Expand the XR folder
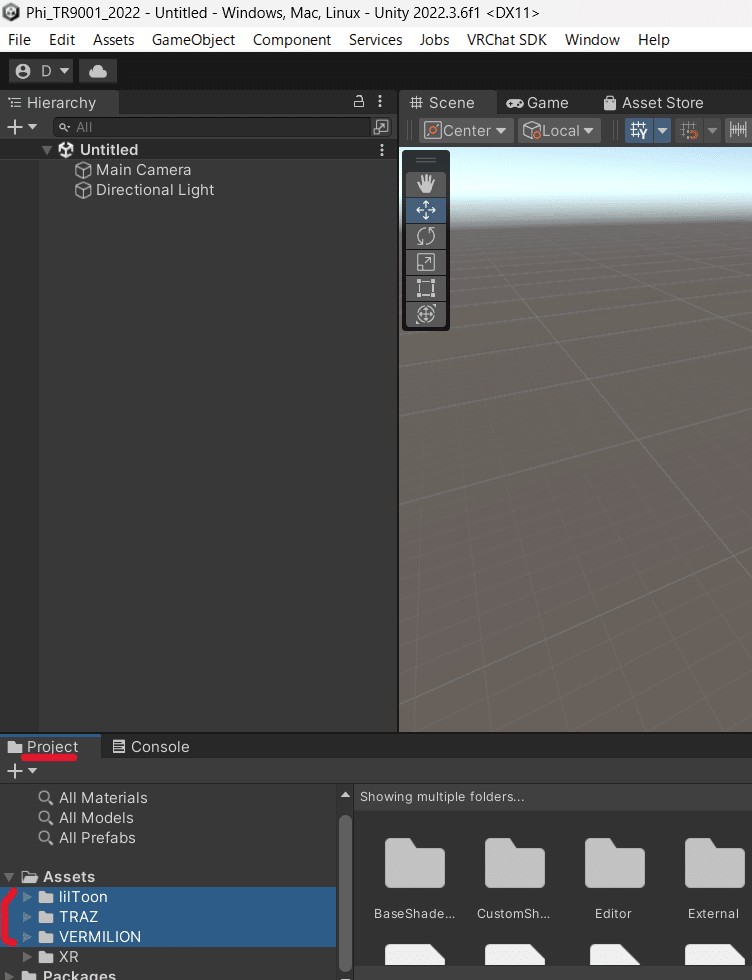This screenshot has width=752, height=980. [27, 957]
